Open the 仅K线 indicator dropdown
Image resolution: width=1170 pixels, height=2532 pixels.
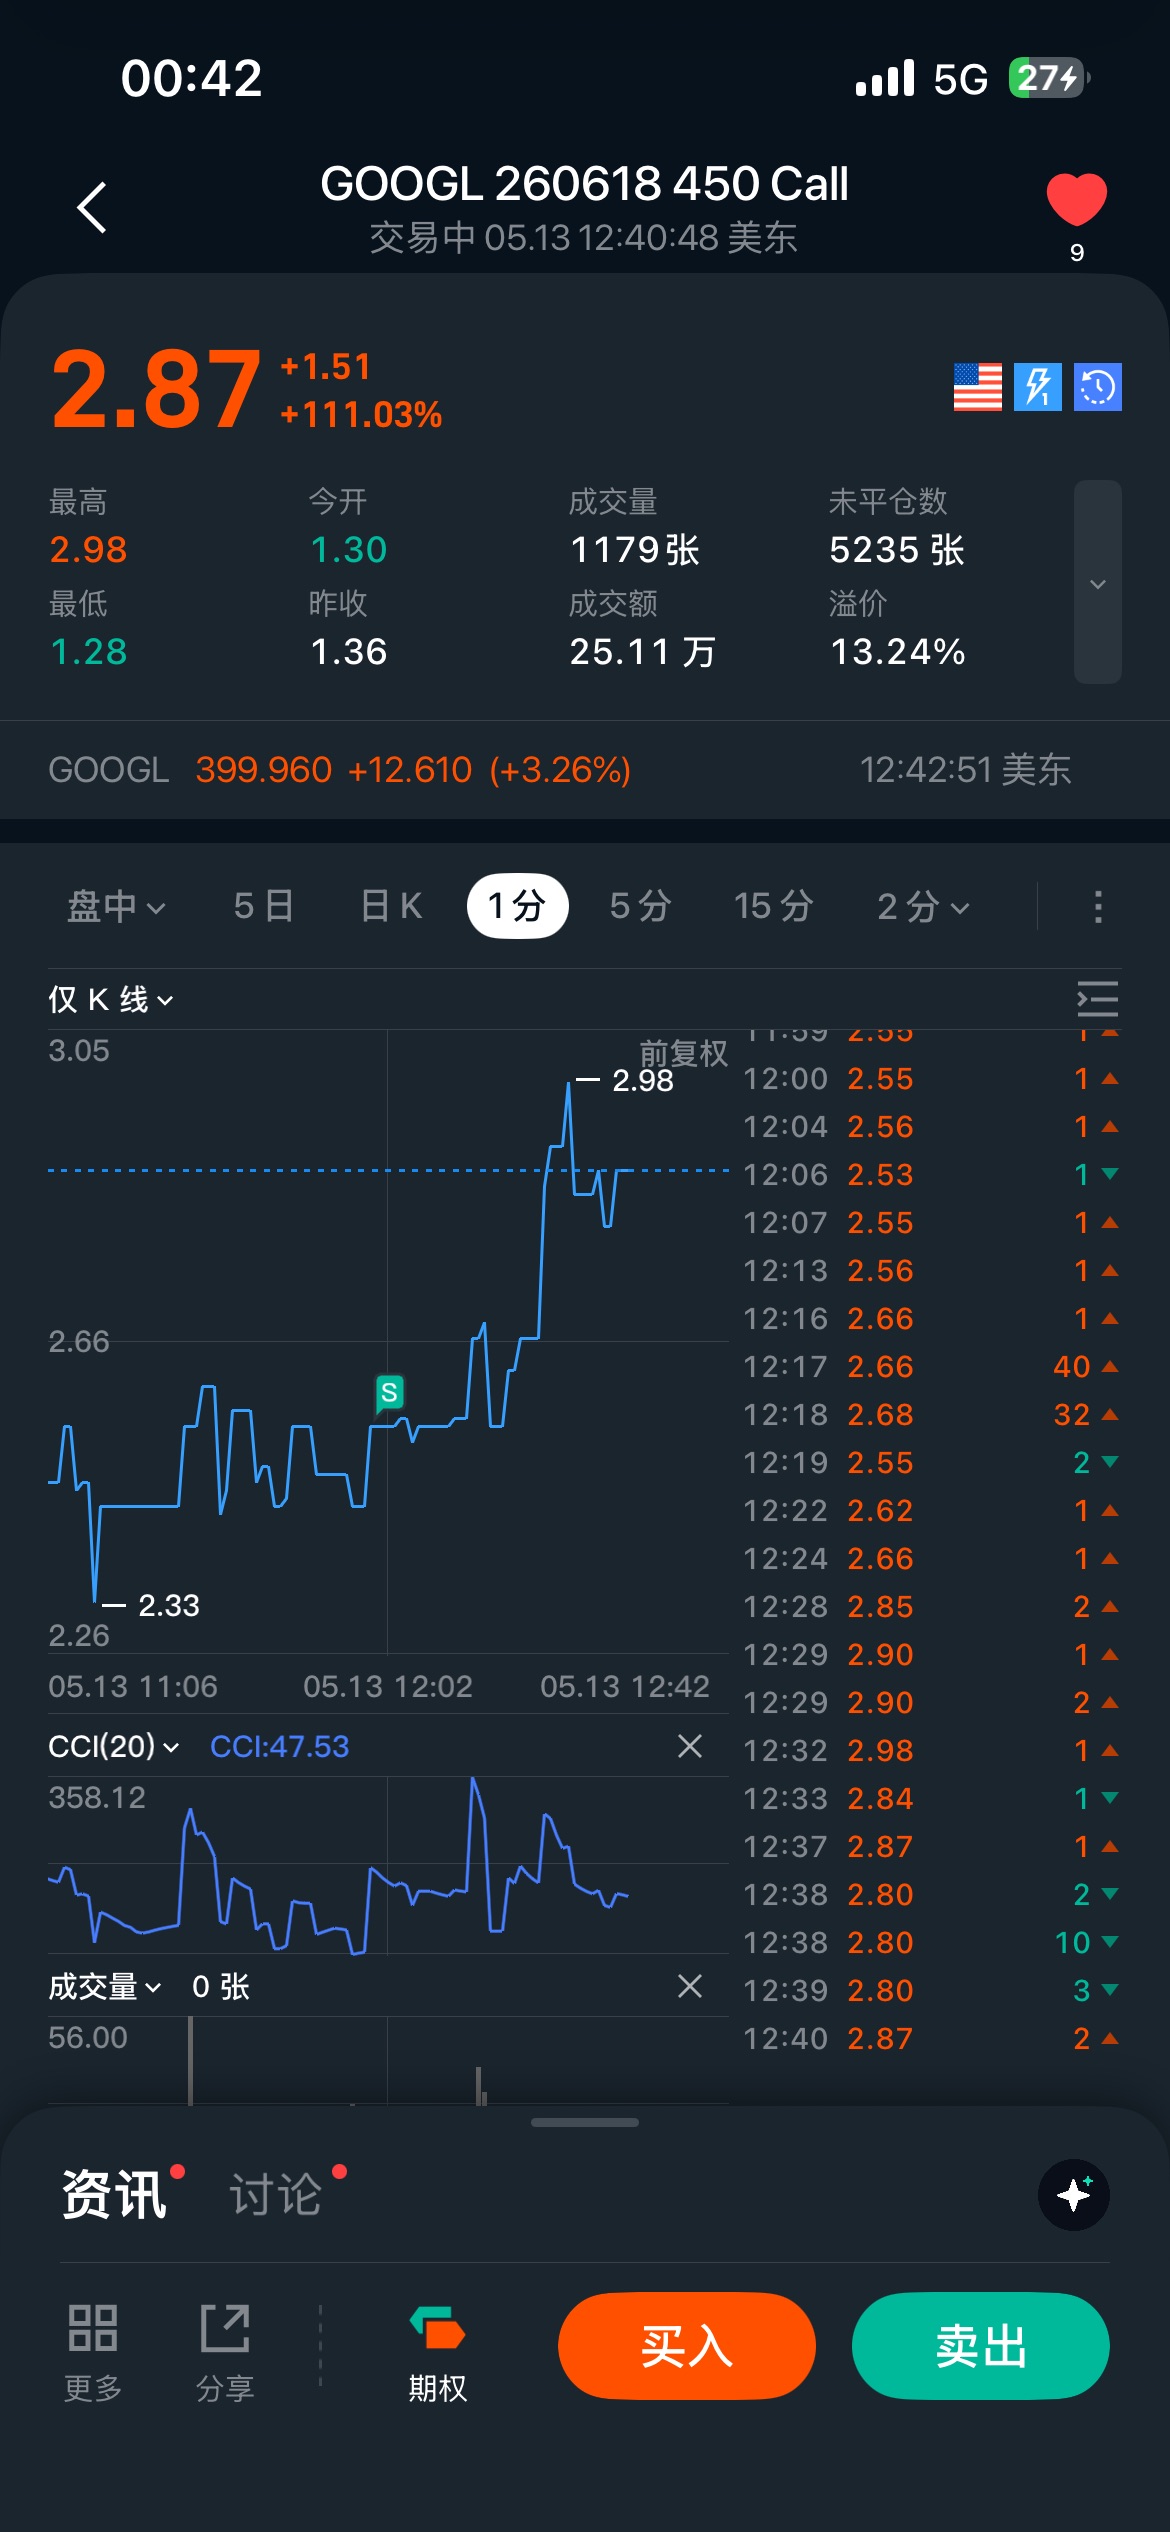point(111,999)
